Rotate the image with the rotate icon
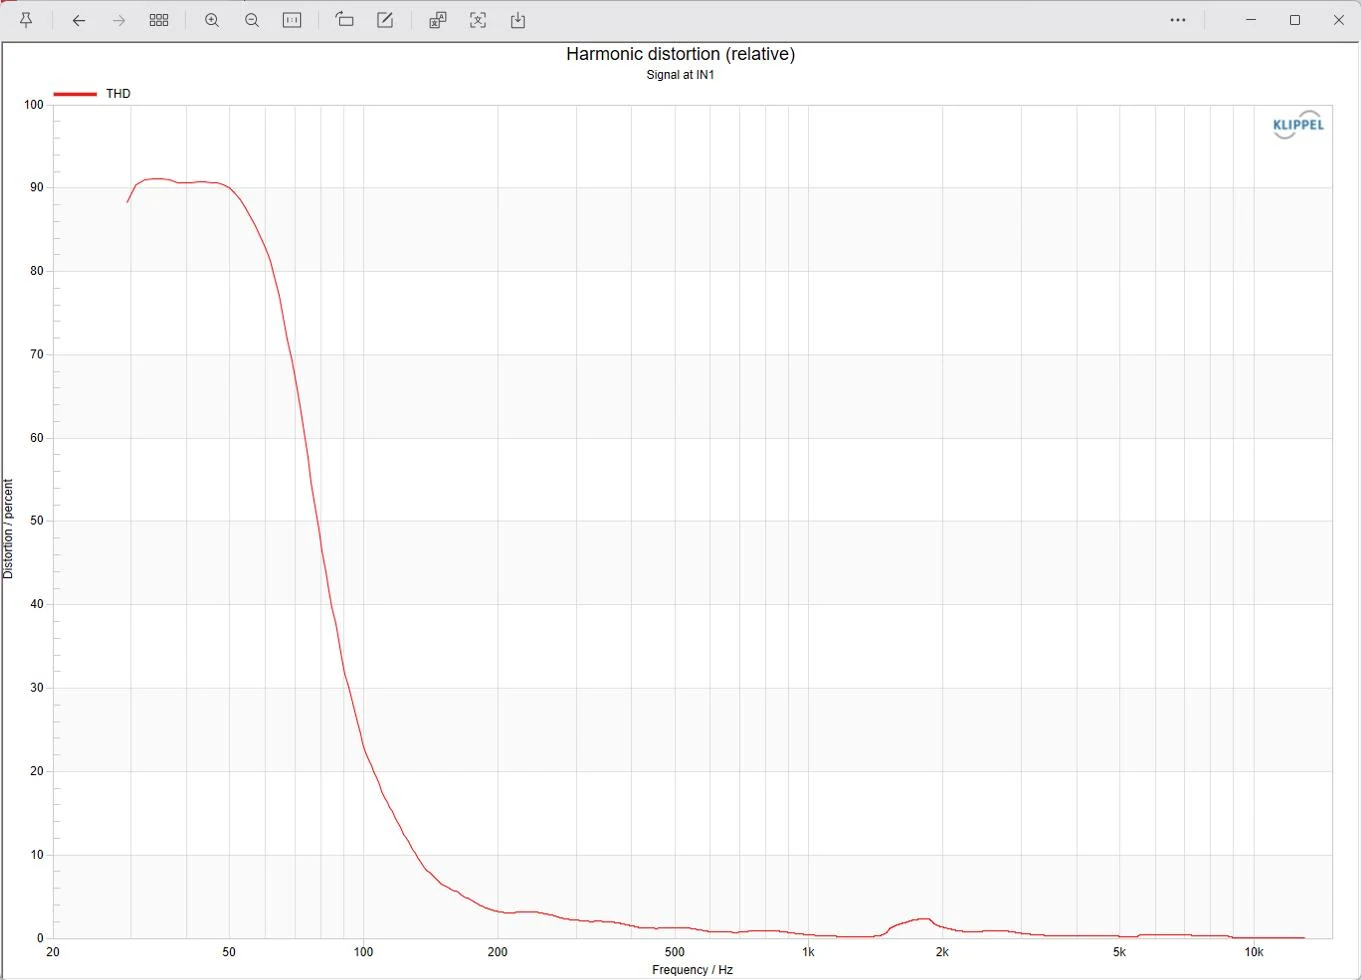Viewport: 1361px width, 980px height. (x=344, y=20)
